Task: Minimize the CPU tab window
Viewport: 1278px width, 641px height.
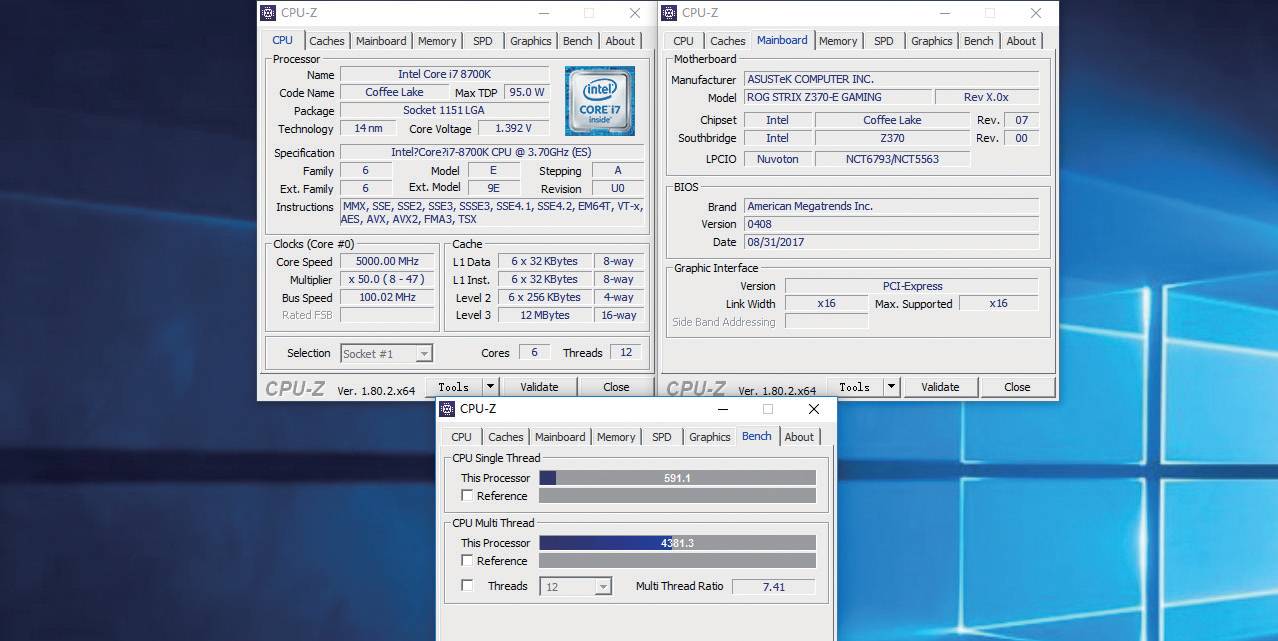Action: 543,13
